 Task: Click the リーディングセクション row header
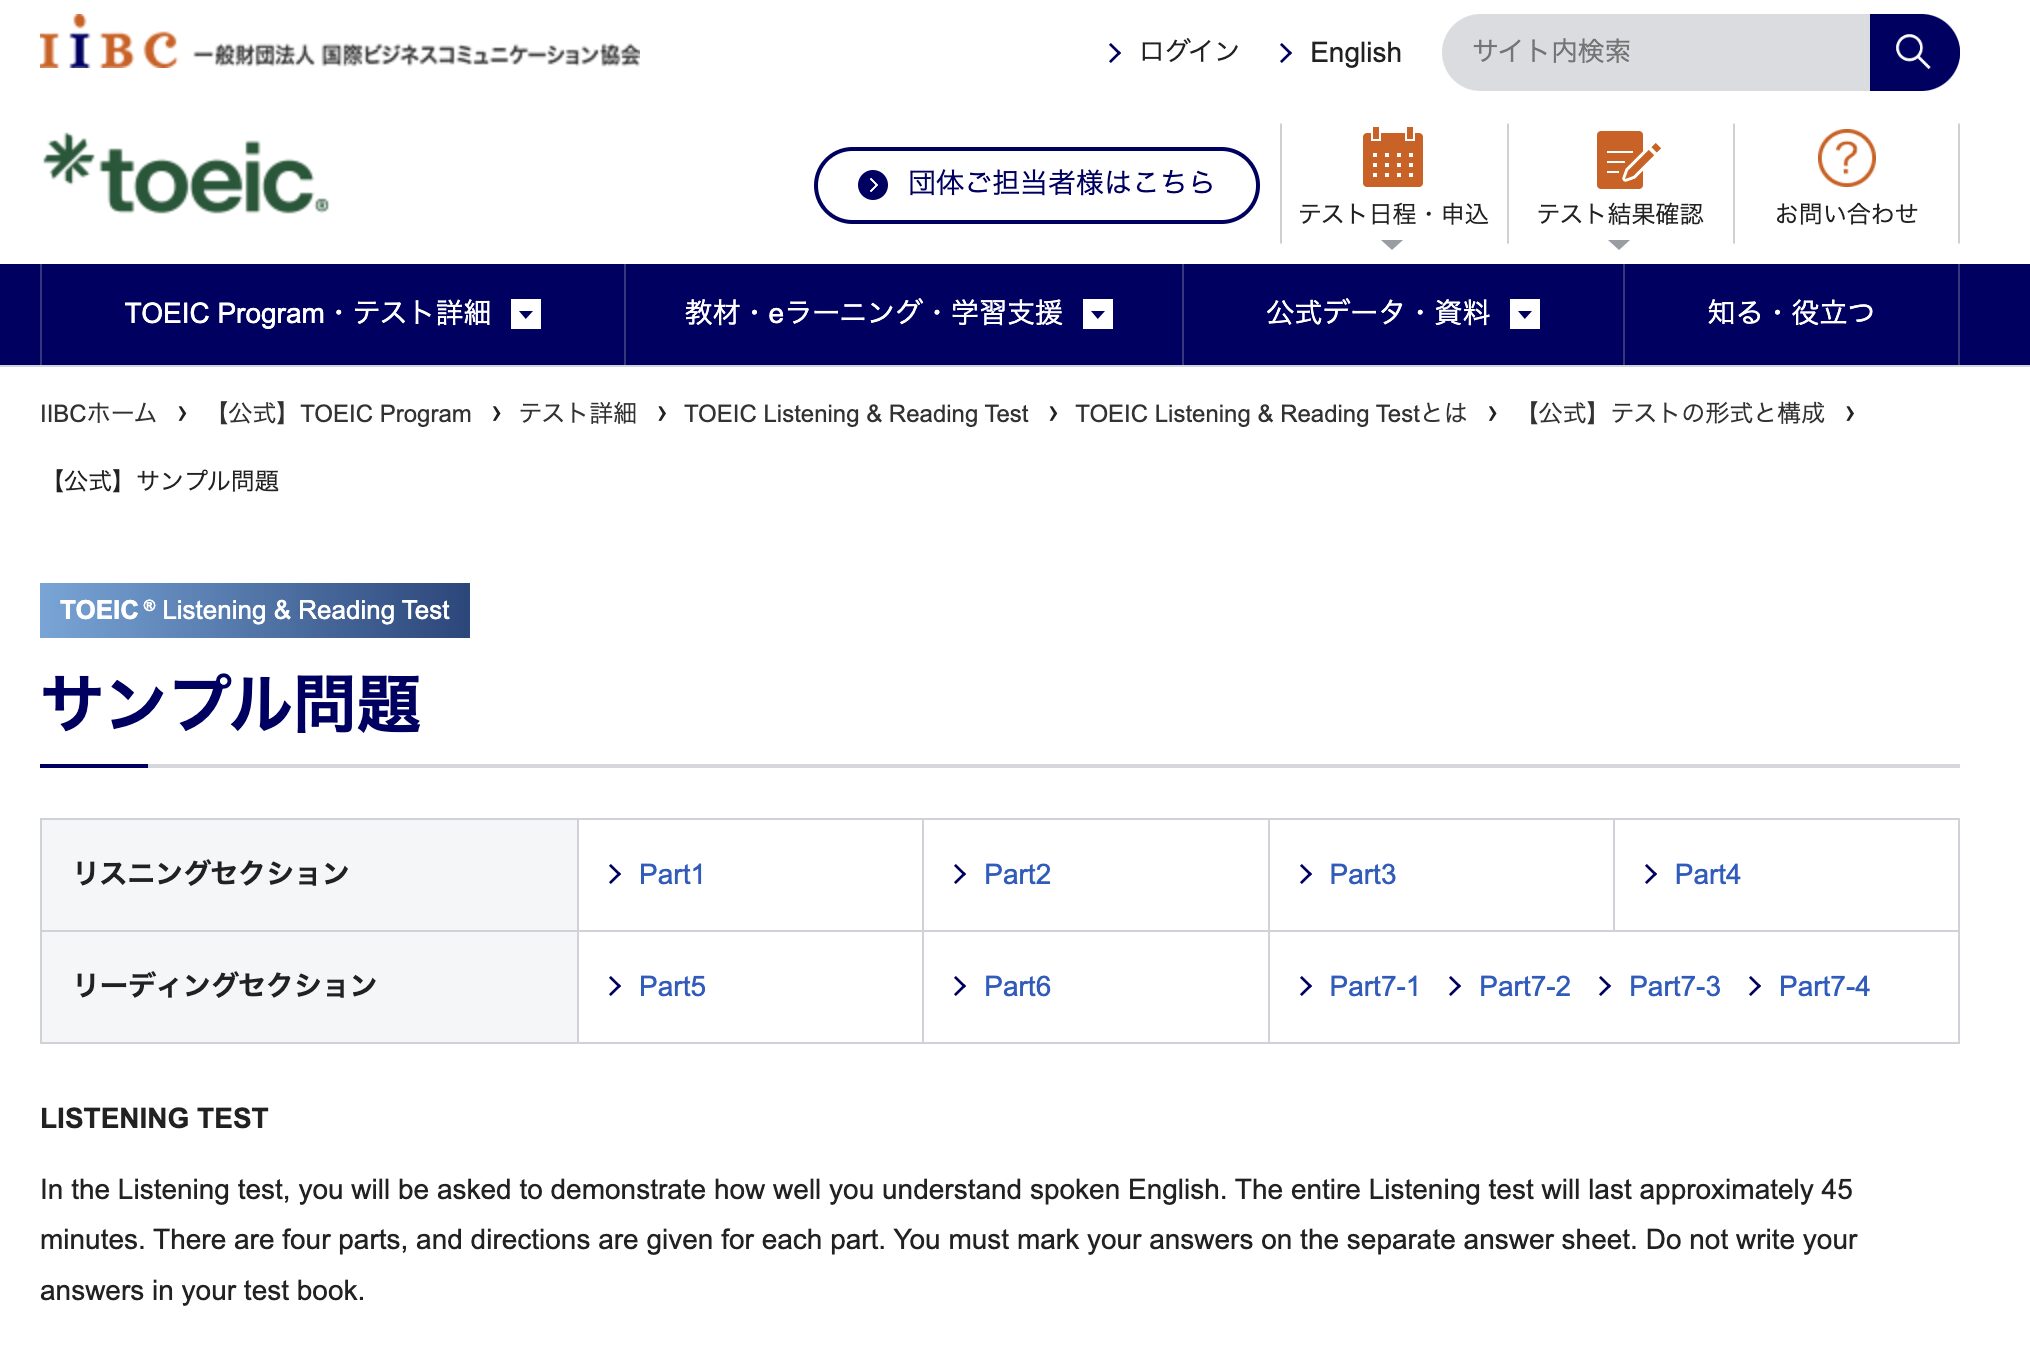pyautogui.click(x=309, y=987)
